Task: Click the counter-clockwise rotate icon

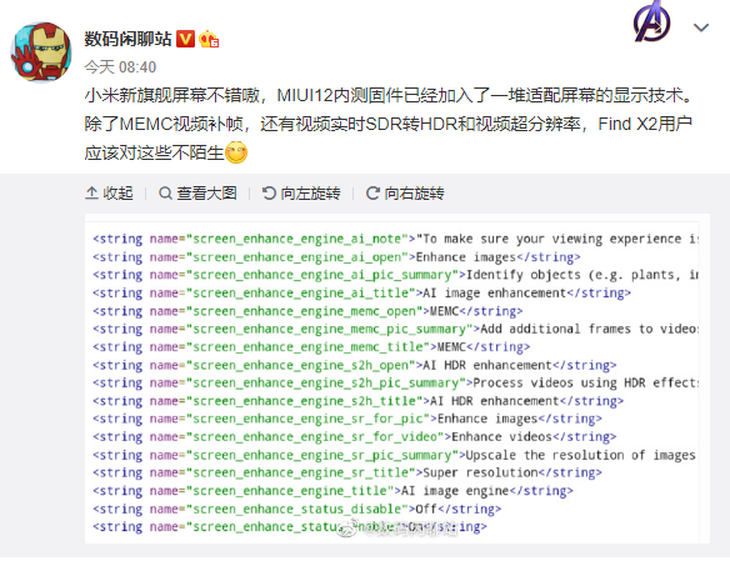Action: point(269,193)
